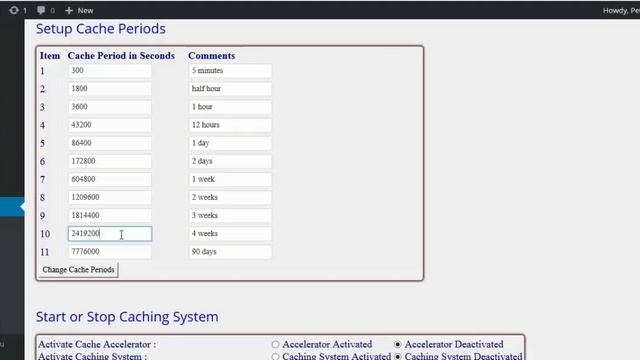
Task: Open the Howdy user account menu
Action: click(x=621, y=11)
